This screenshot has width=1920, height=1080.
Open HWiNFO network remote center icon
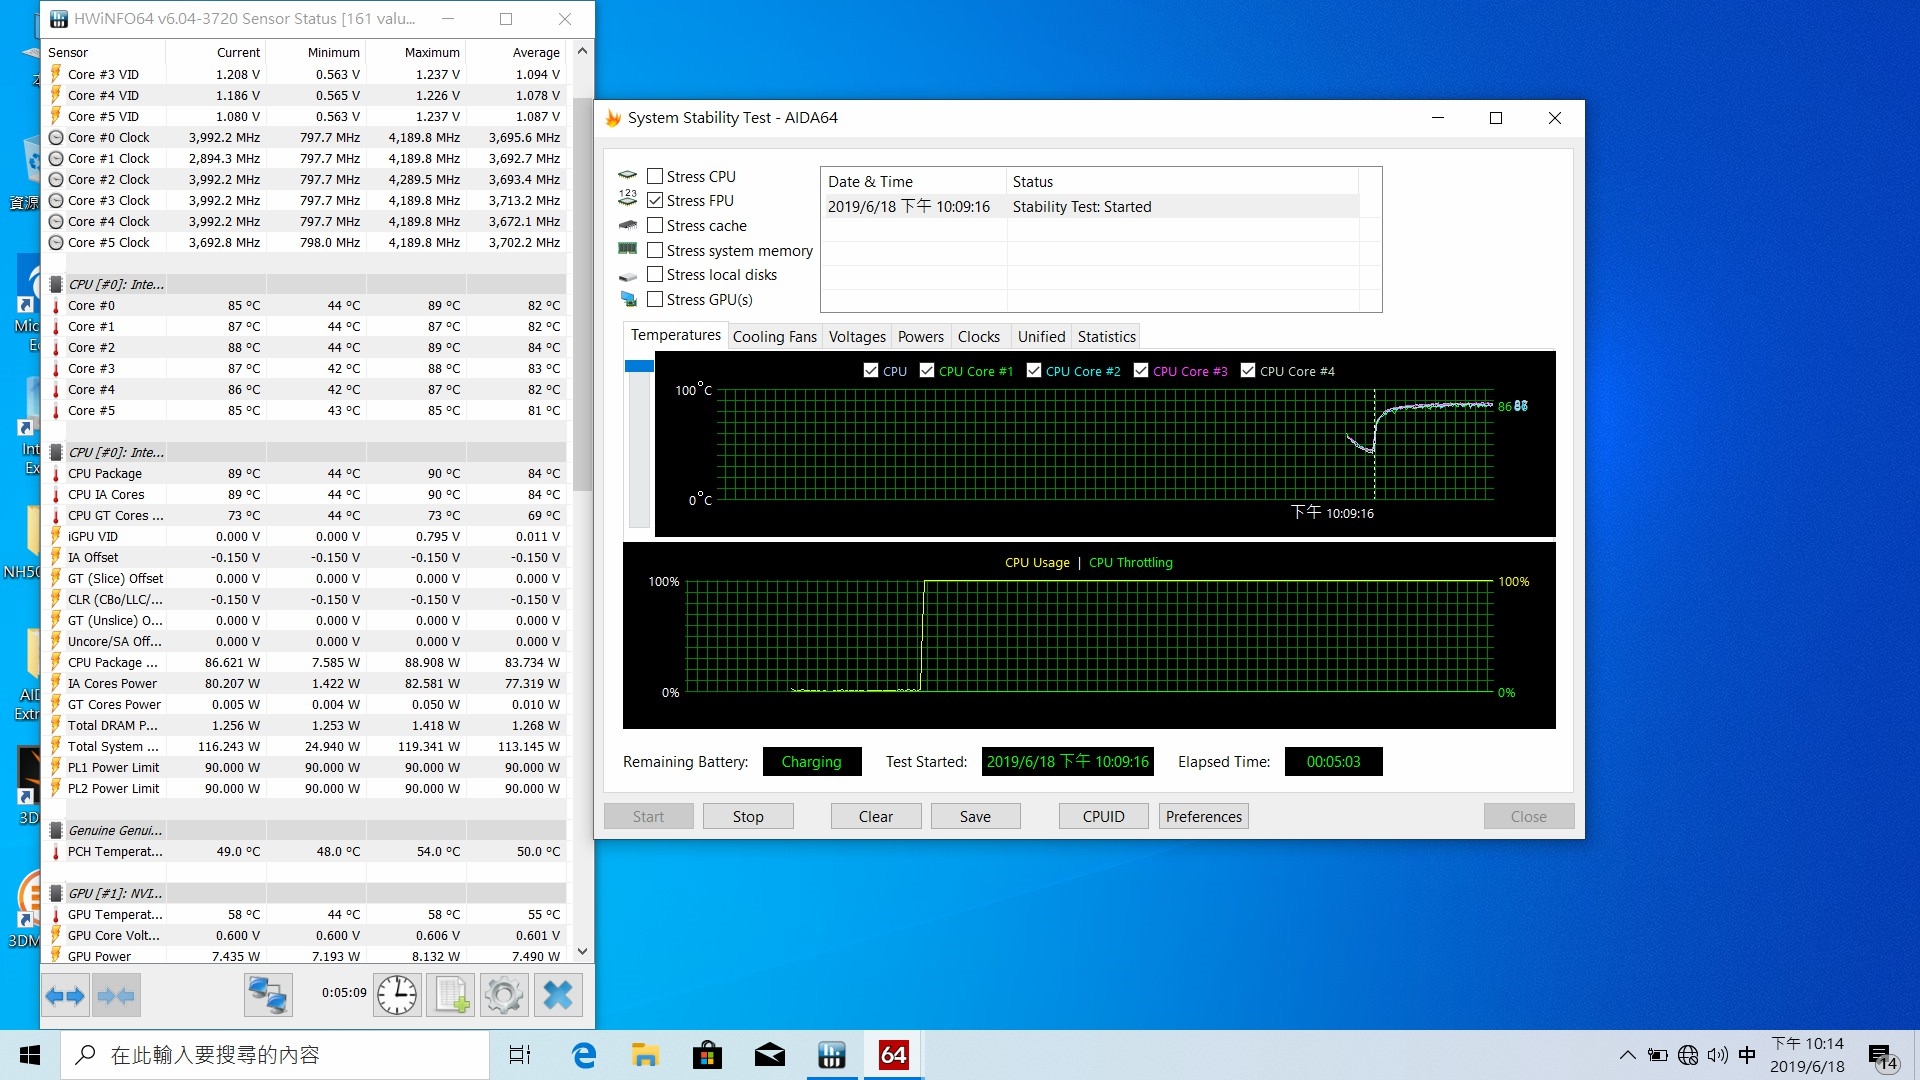pos(268,995)
